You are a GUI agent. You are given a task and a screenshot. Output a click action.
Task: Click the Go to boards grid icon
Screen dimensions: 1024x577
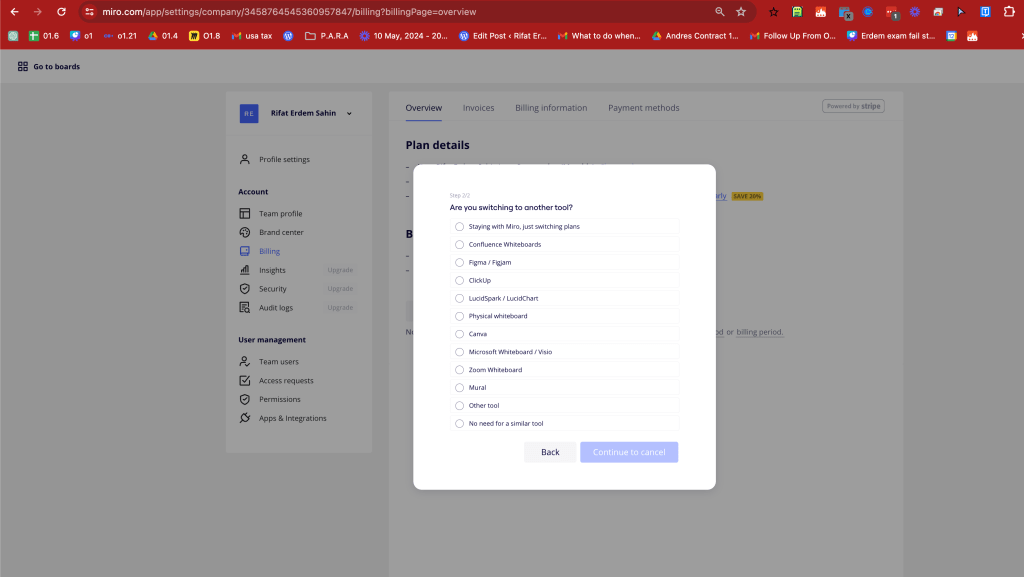tap(23, 67)
